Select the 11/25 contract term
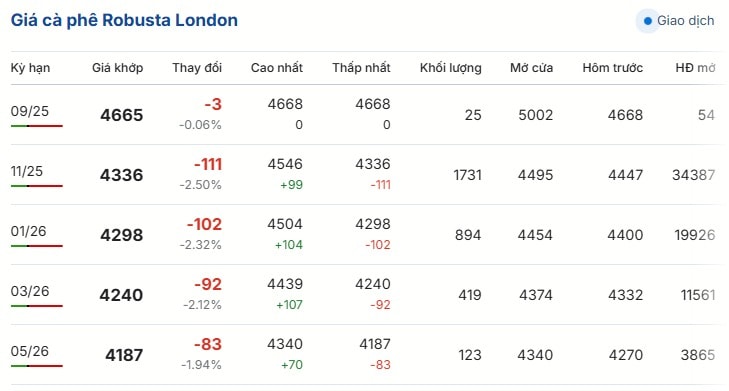The height and width of the screenshot is (391, 729). [27, 171]
